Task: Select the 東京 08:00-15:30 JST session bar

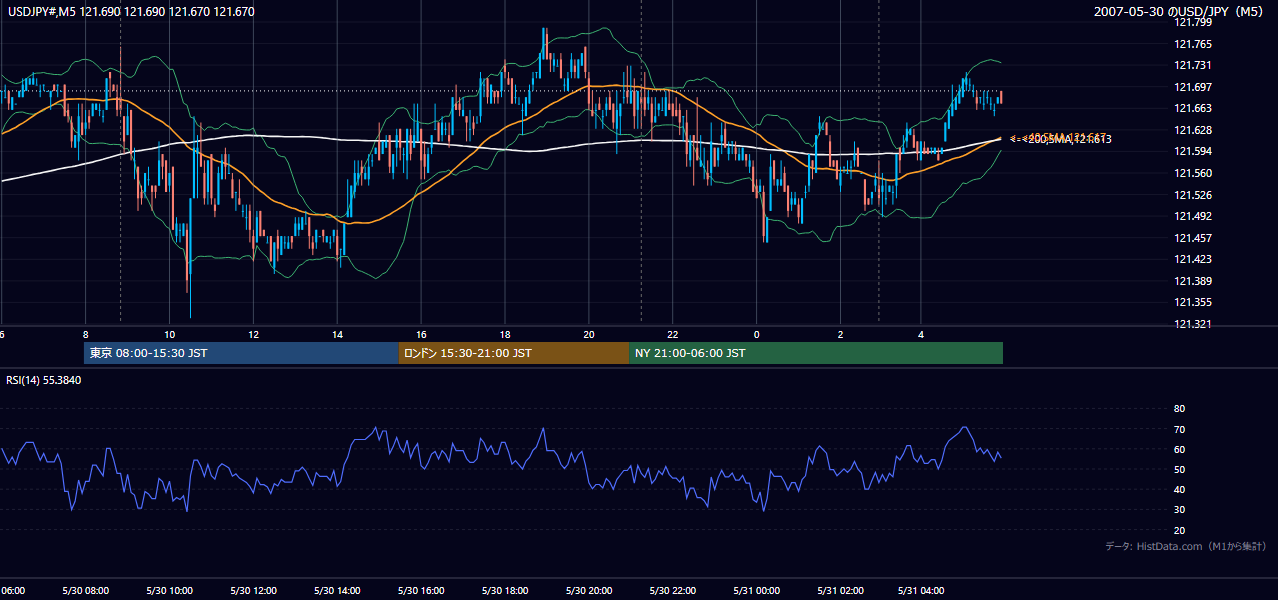Action: pos(241,353)
